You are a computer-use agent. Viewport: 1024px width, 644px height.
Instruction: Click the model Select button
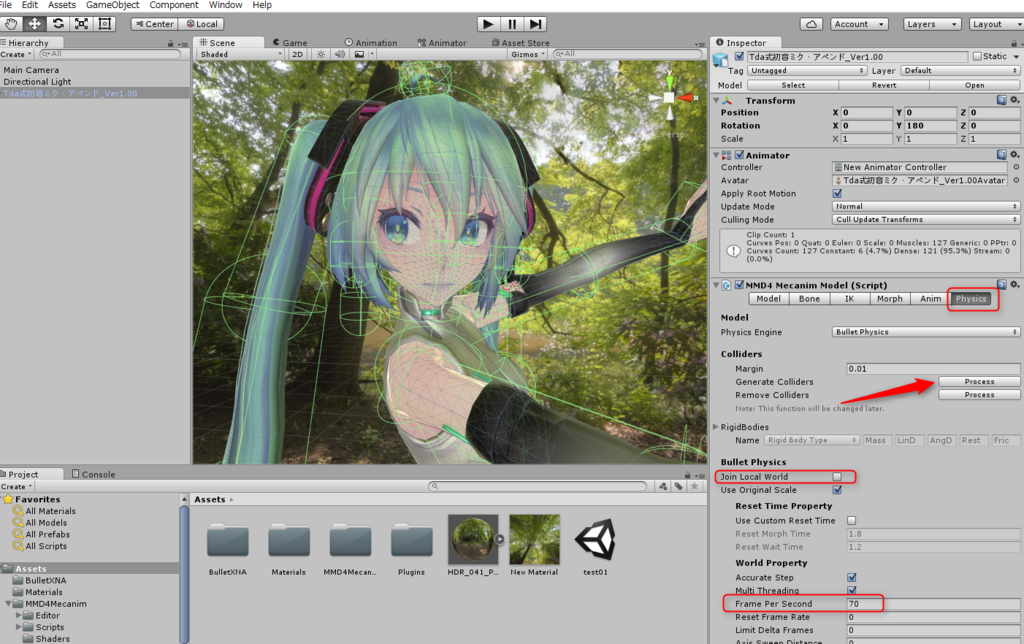tap(793, 86)
